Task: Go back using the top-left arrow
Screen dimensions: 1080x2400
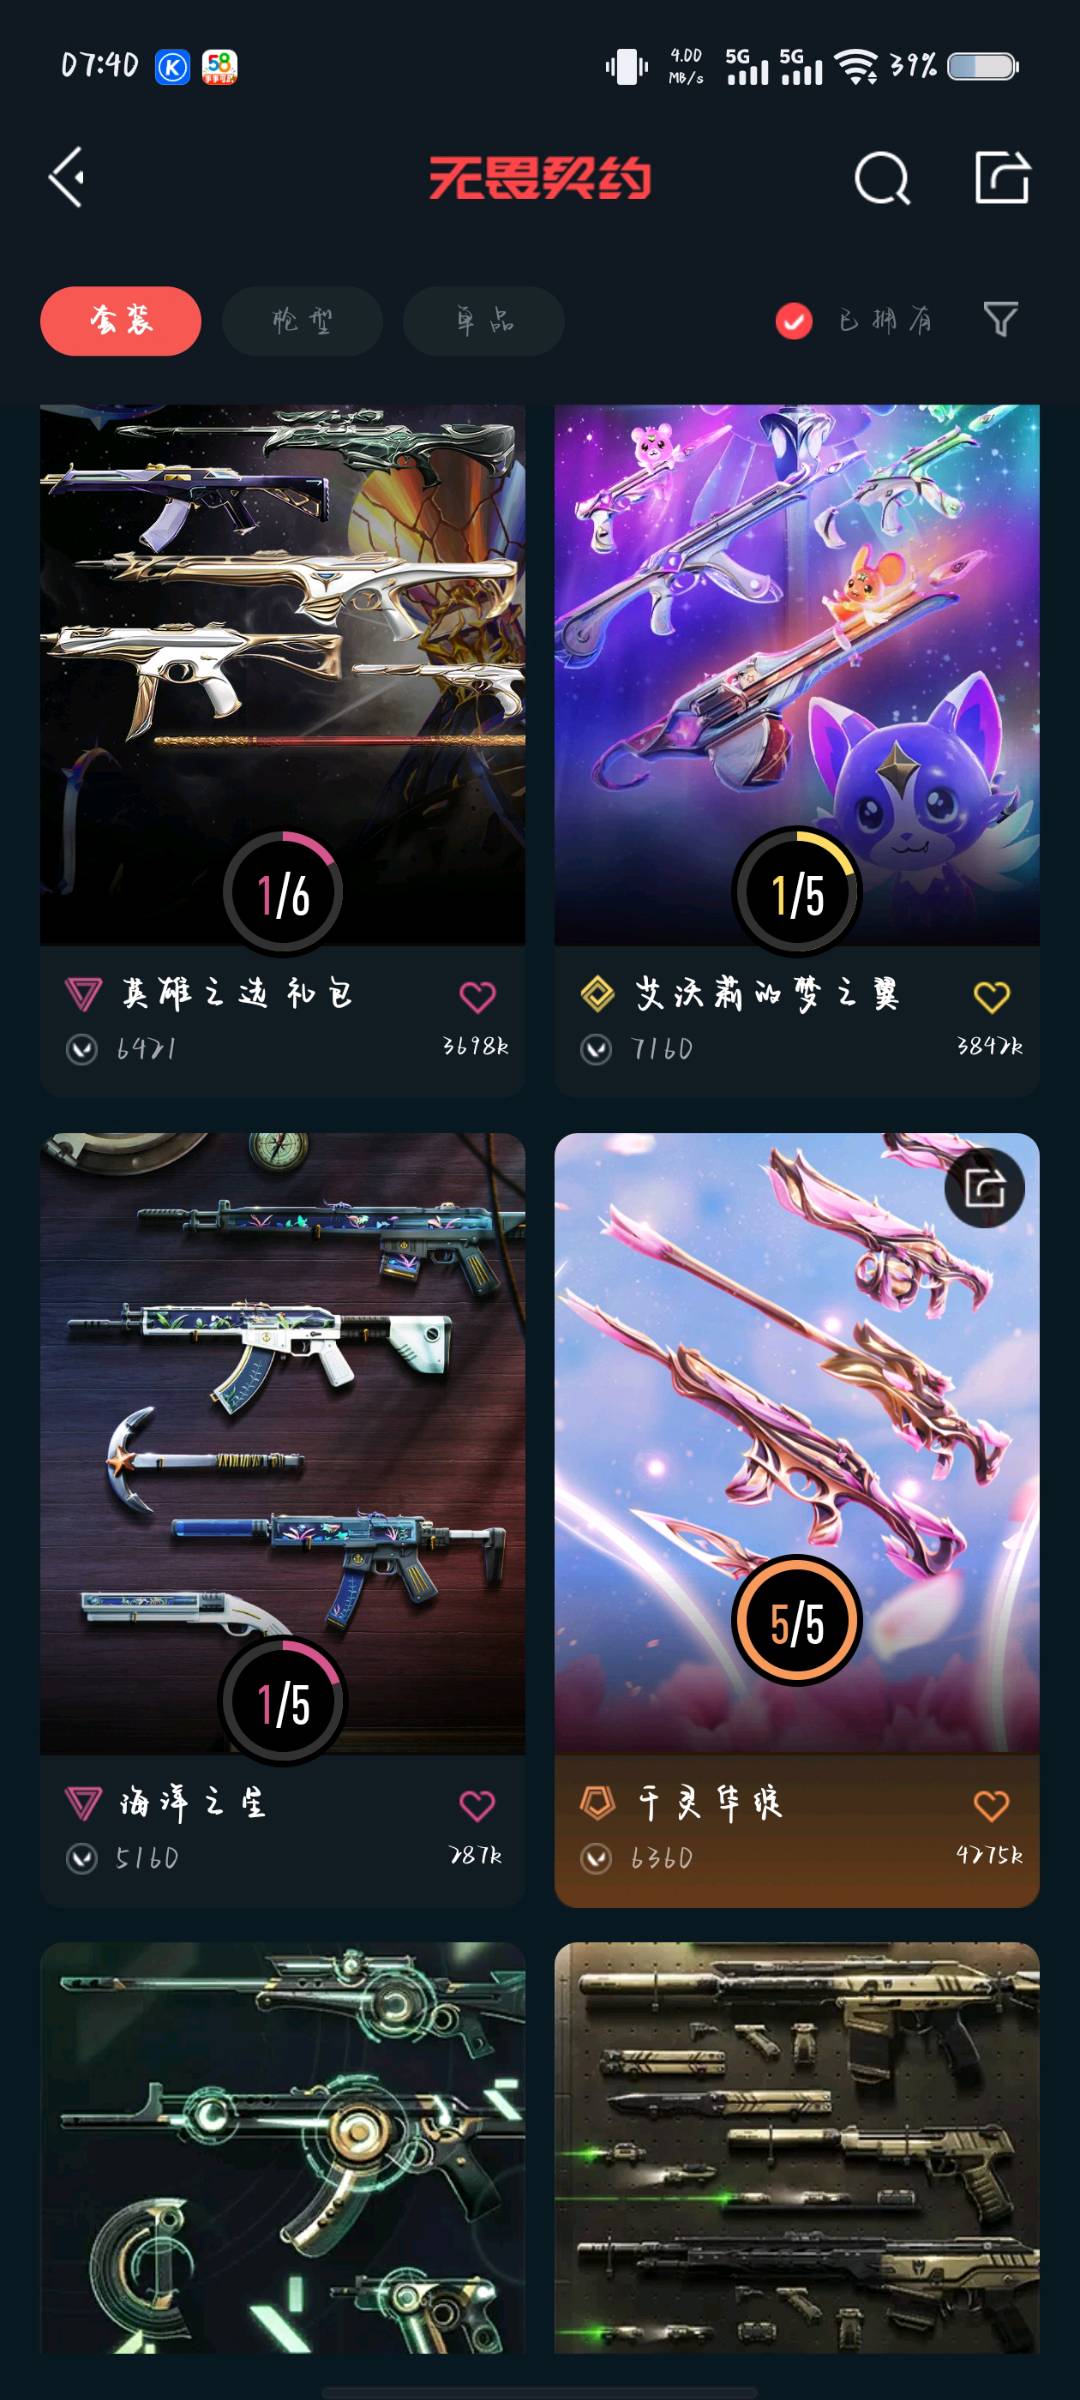Action: point(66,178)
